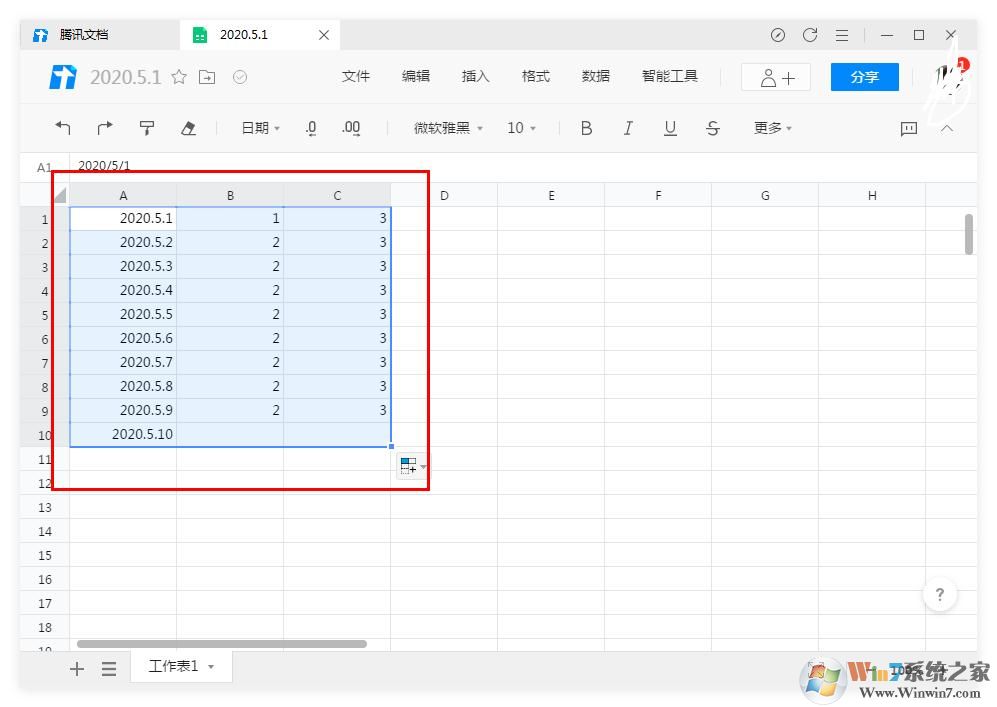Click the add new worksheet plus icon
This screenshot has width=997, height=707.
pyautogui.click(x=76, y=668)
